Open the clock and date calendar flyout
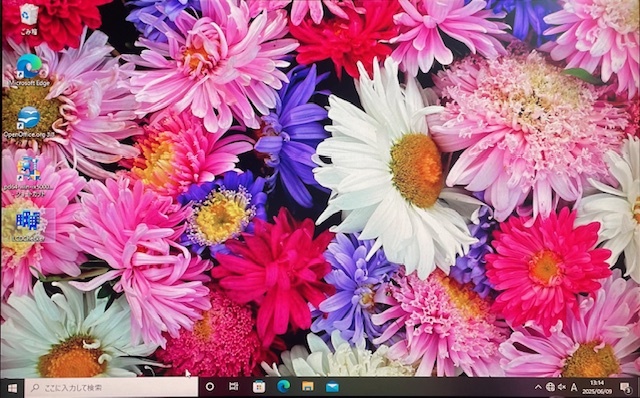The width and height of the screenshot is (640, 398). 596,387
